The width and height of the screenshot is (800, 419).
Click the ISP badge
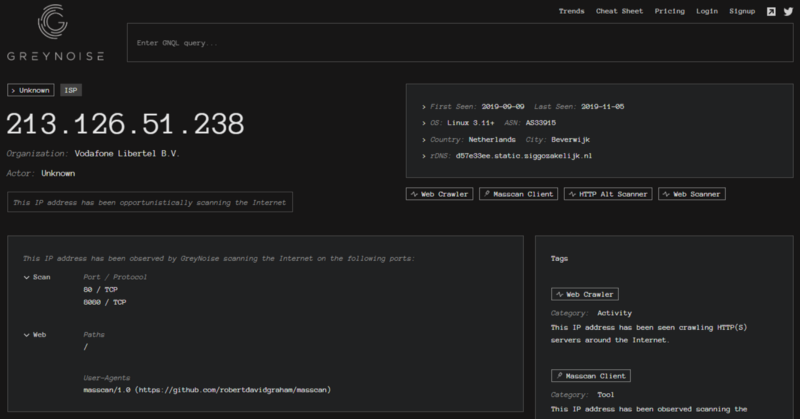(x=71, y=90)
